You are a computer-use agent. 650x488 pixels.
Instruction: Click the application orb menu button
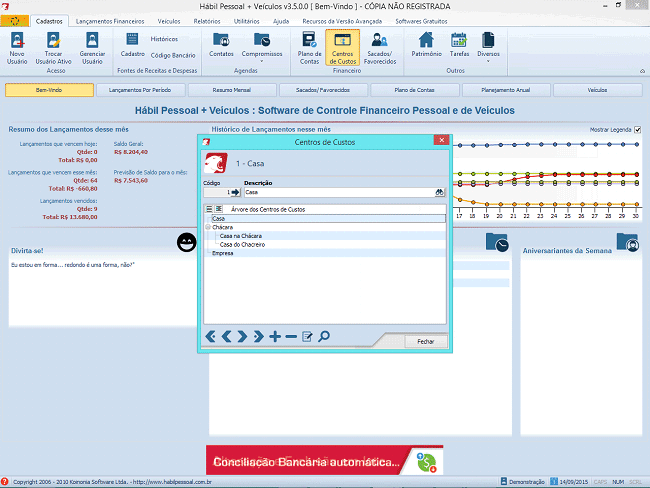(x=15, y=21)
